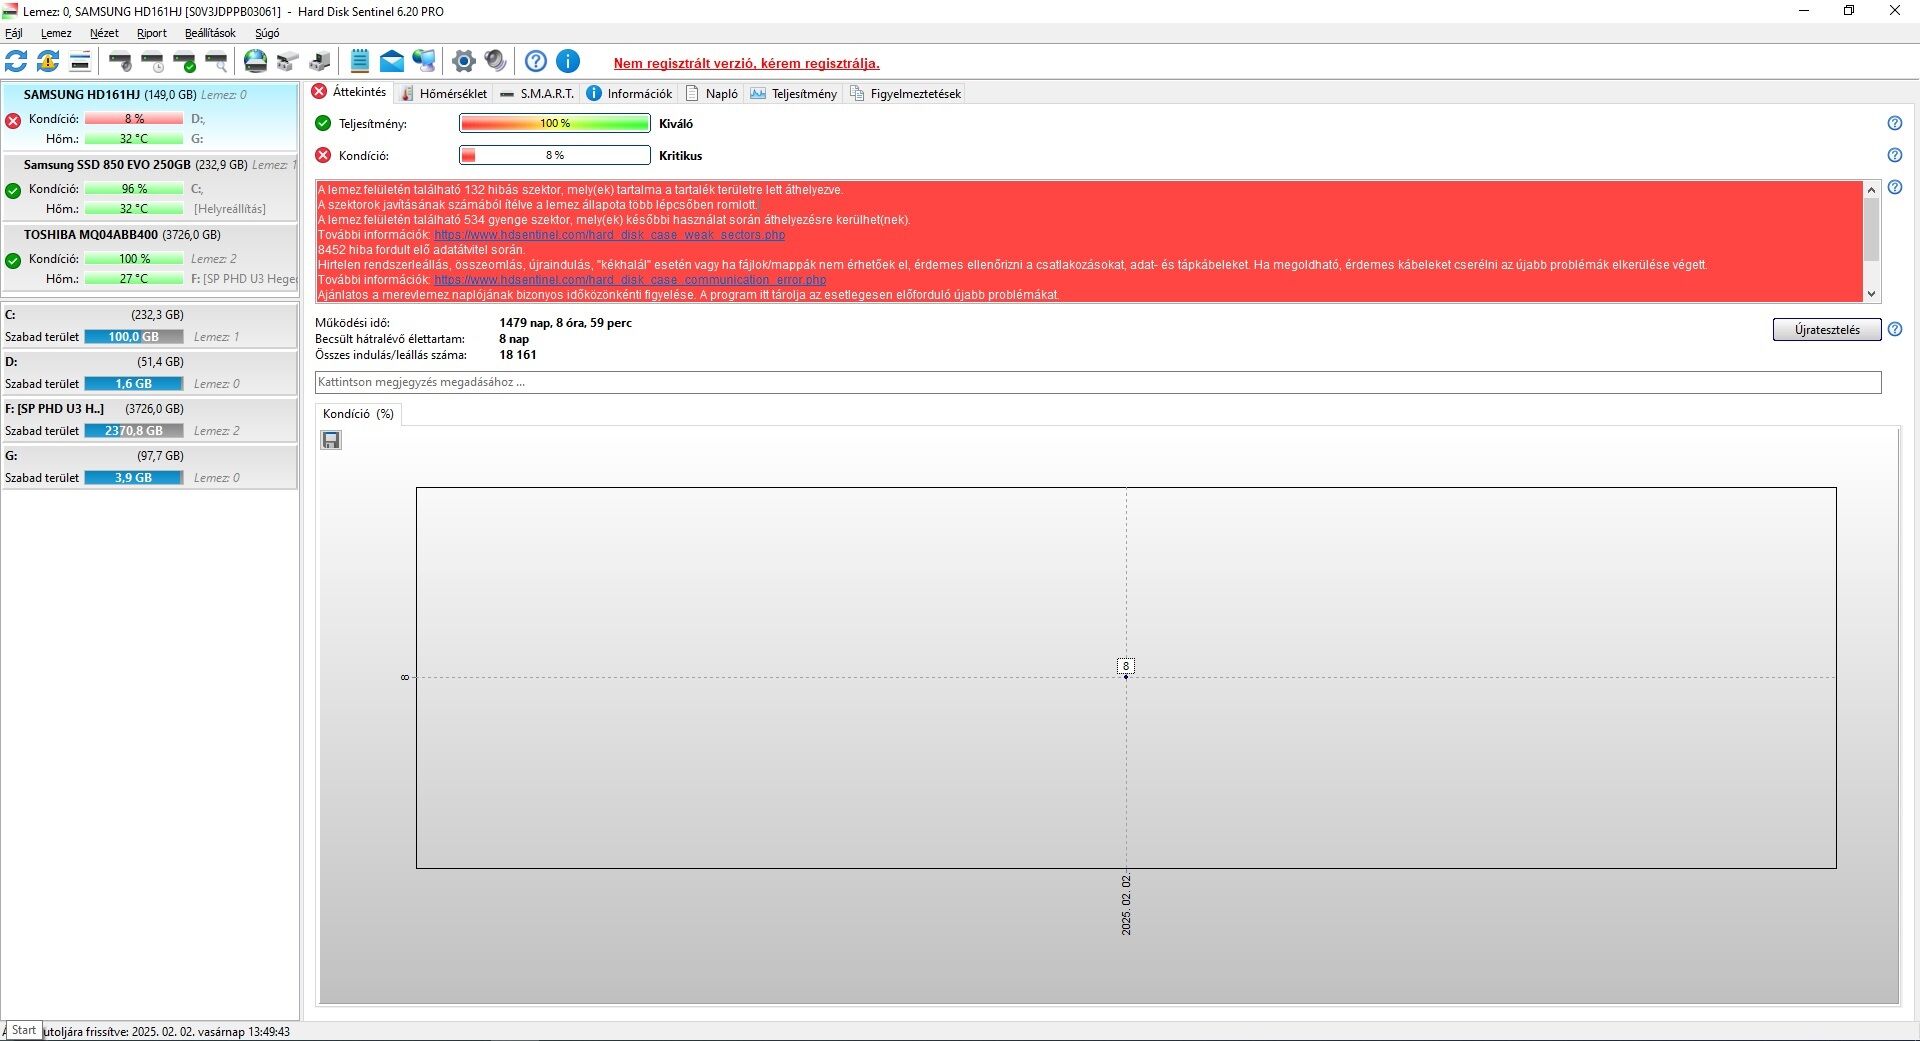Click the Kondíció 8% progress bar
Viewport: 1920px width, 1041px height.
555,155
